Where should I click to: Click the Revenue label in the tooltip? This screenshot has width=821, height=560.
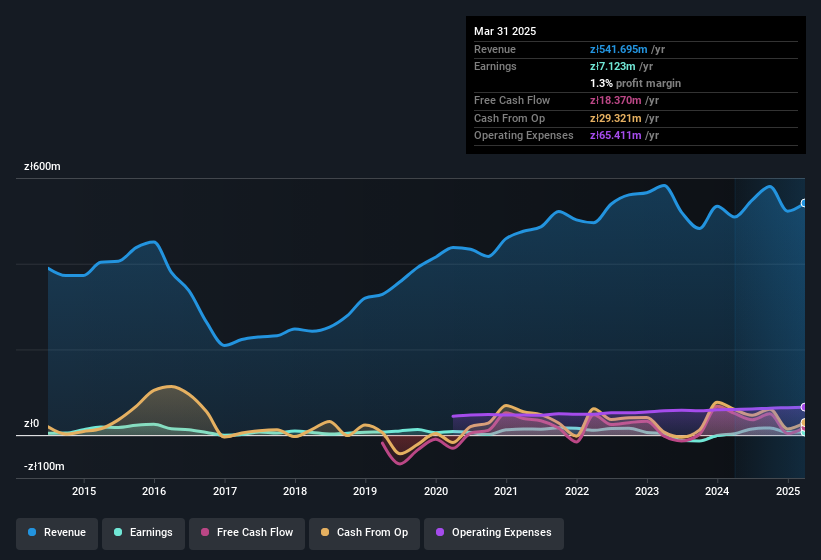pyautogui.click(x=495, y=49)
